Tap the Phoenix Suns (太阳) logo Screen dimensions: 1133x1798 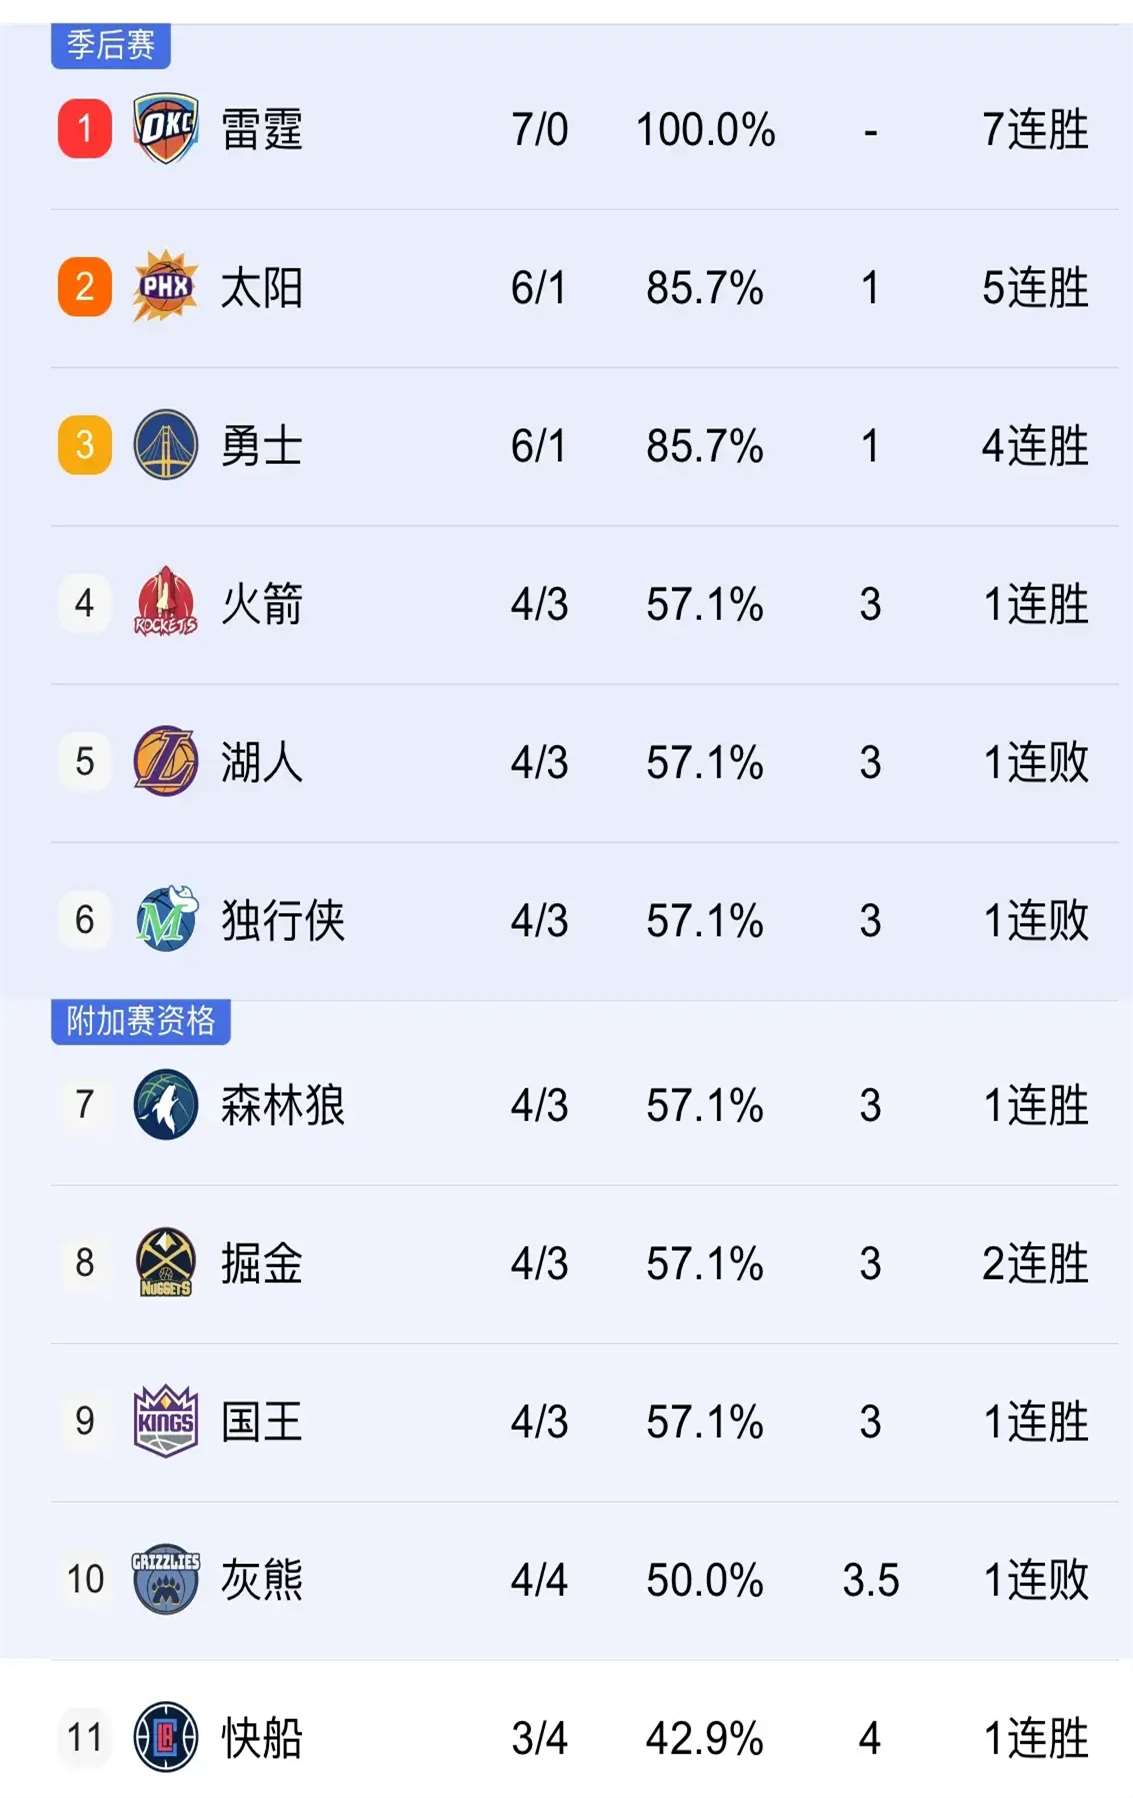tap(166, 287)
